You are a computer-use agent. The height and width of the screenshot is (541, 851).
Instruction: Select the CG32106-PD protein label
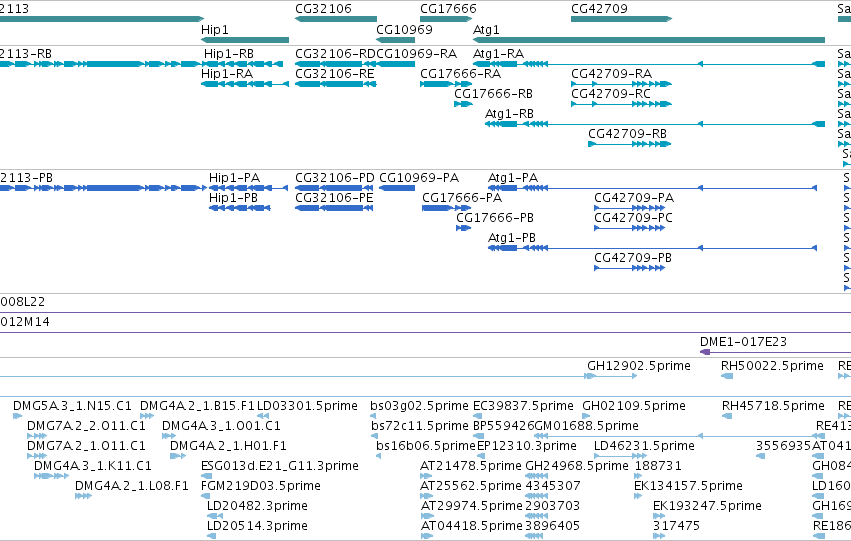tap(335, 178)
